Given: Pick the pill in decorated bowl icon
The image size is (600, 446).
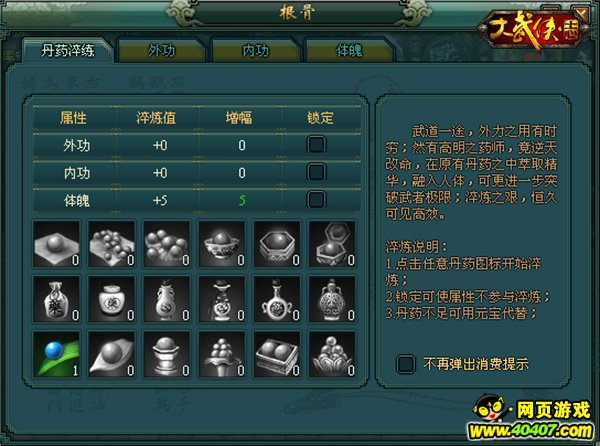Looking at the screenshot, I should (222, 244).
